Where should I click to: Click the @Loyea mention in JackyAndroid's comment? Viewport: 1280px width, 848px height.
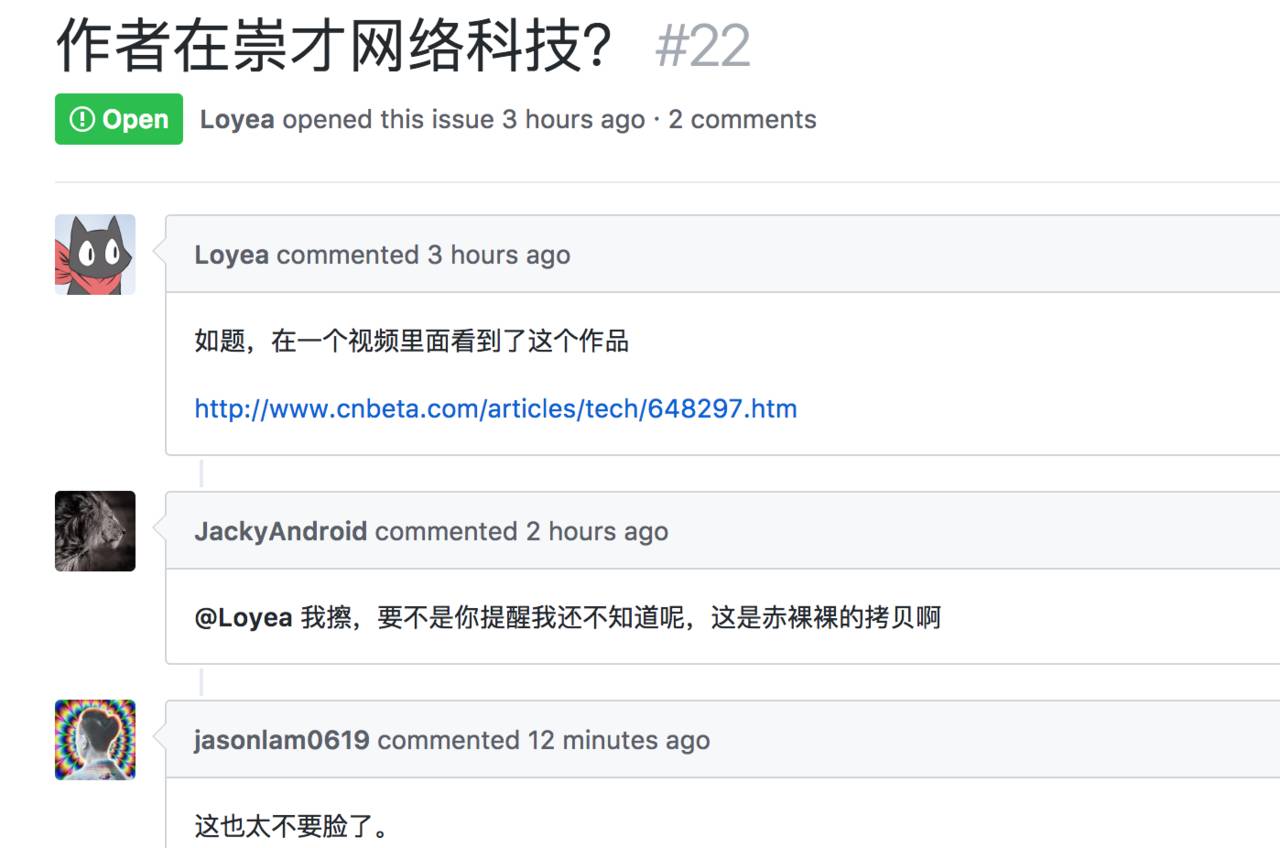tap(243, 618)
